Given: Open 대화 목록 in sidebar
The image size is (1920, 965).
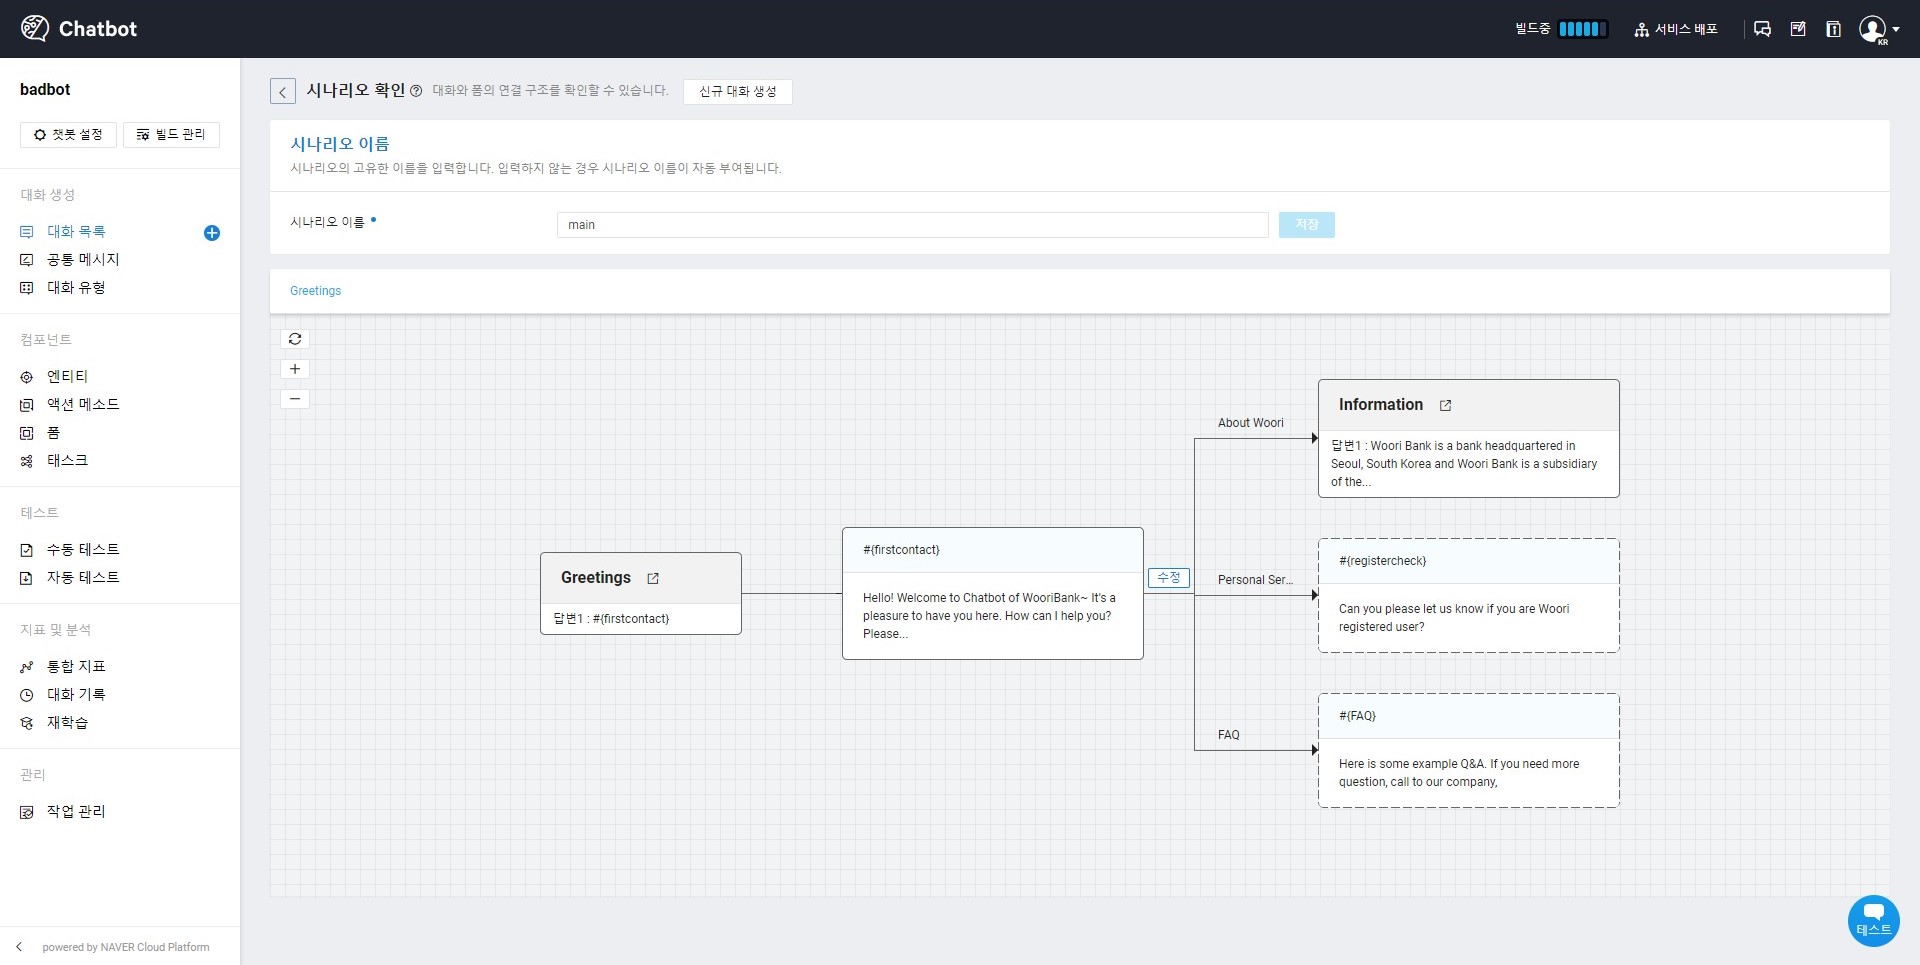Looking at the screenshot, I should [76, 231].
